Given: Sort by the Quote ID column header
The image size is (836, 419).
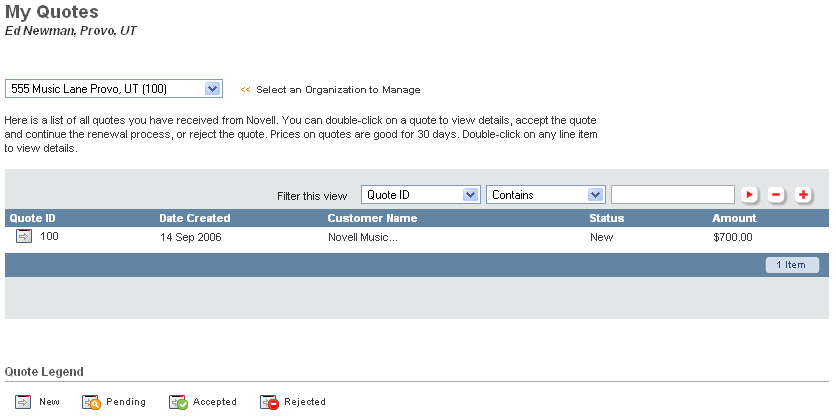Looking at the screenshot, I should tap(33, 218).
